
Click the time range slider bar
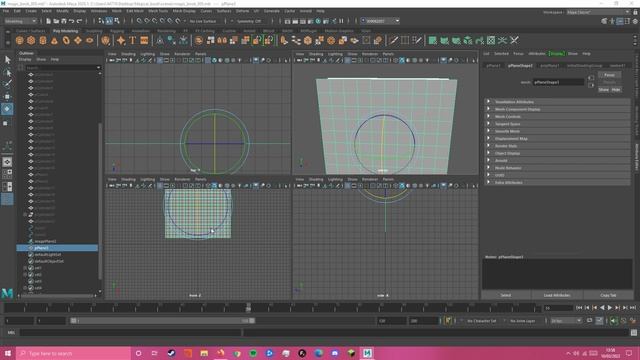coord(162,321)
